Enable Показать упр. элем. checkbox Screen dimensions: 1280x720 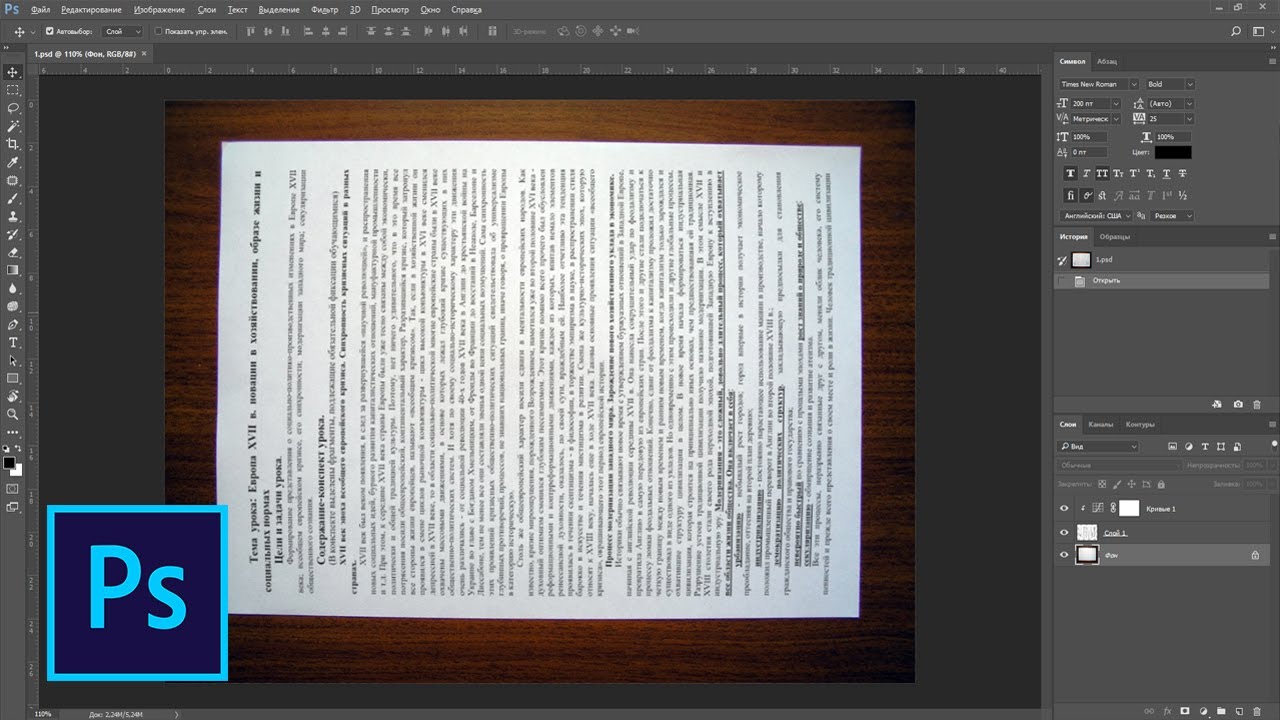[158, 32]
